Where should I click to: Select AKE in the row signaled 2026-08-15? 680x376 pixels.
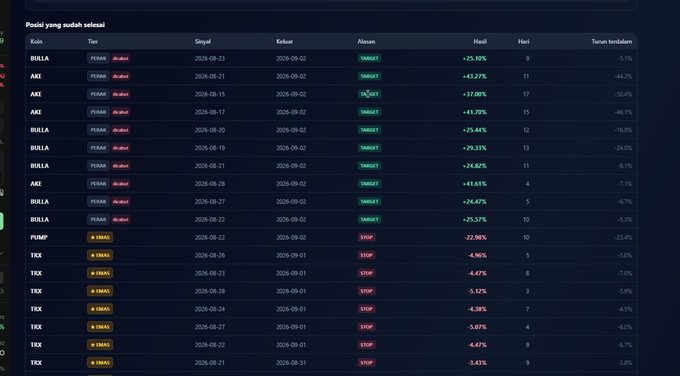click(x=36, y=94)
